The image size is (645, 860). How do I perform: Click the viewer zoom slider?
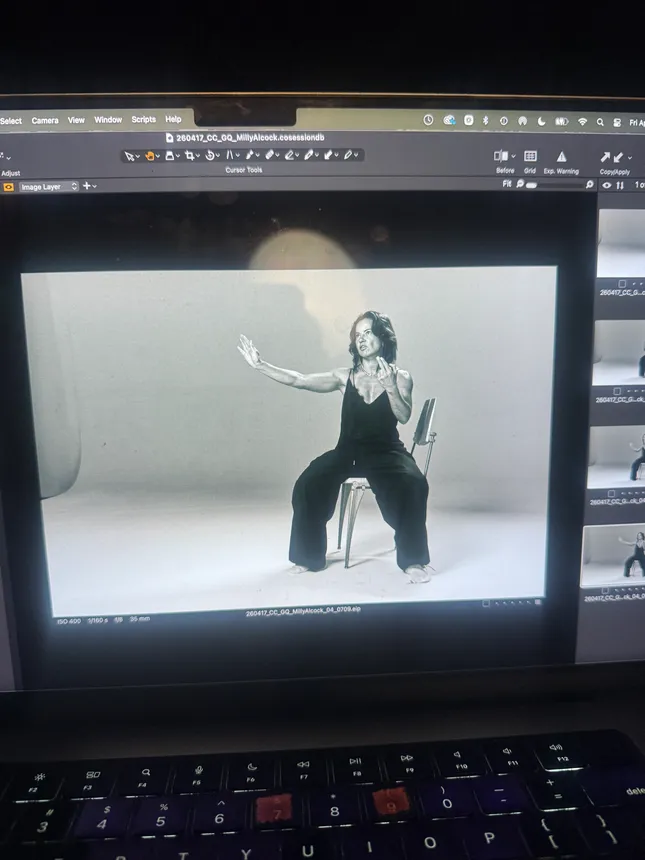point(557,185)
